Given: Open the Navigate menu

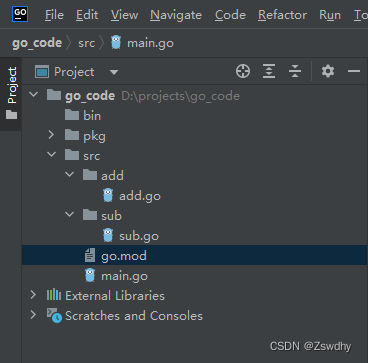Looking at the screenshot, I should (176, 15).
